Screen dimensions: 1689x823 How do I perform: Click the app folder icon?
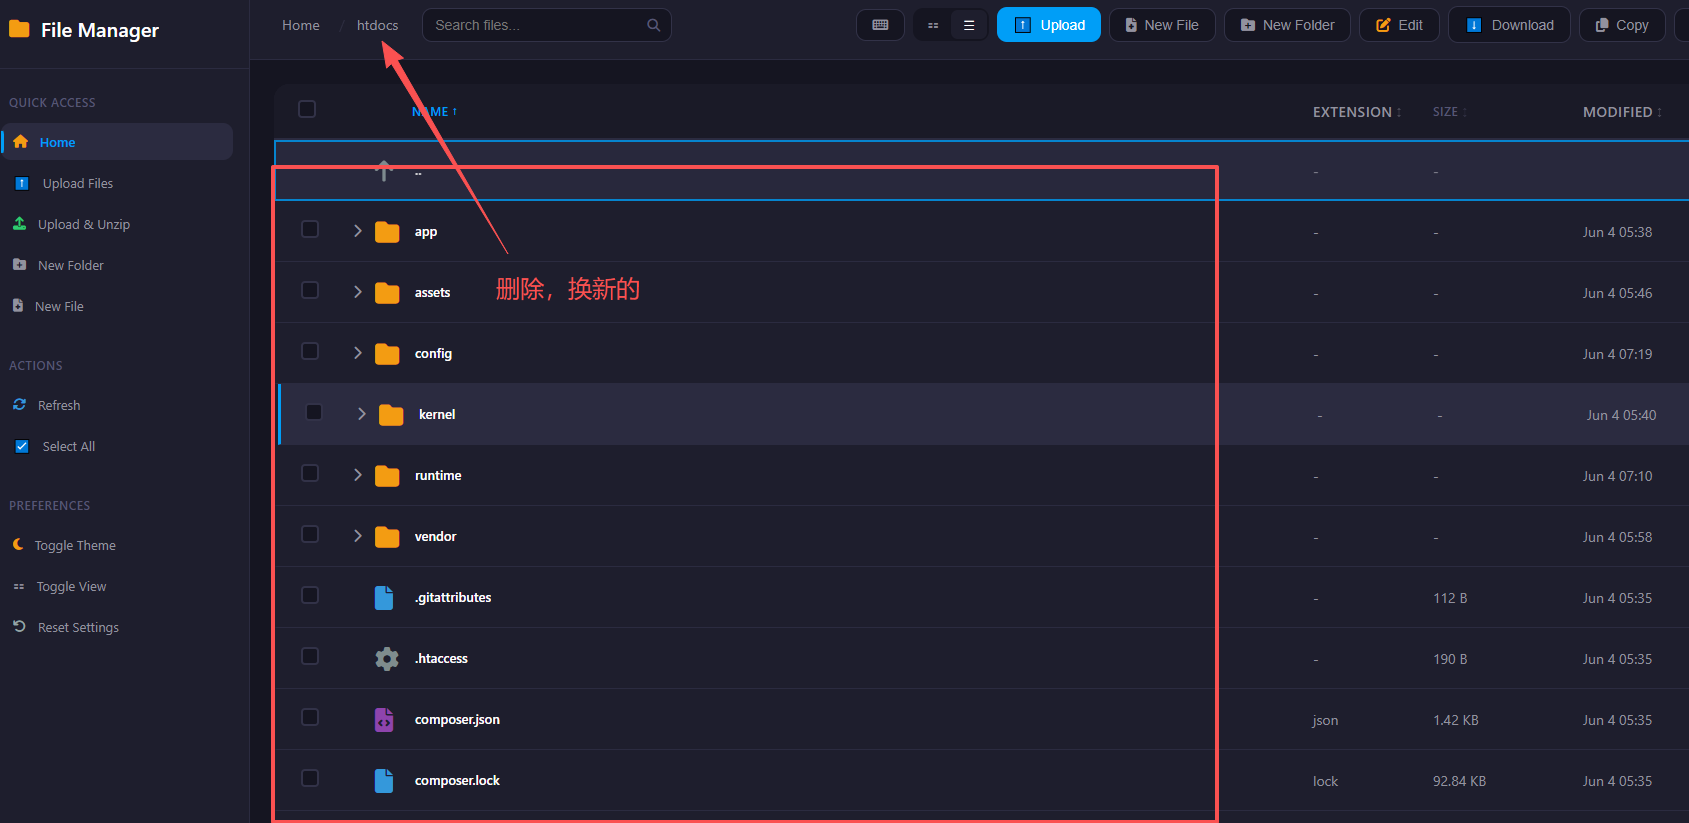click(387, 232)
